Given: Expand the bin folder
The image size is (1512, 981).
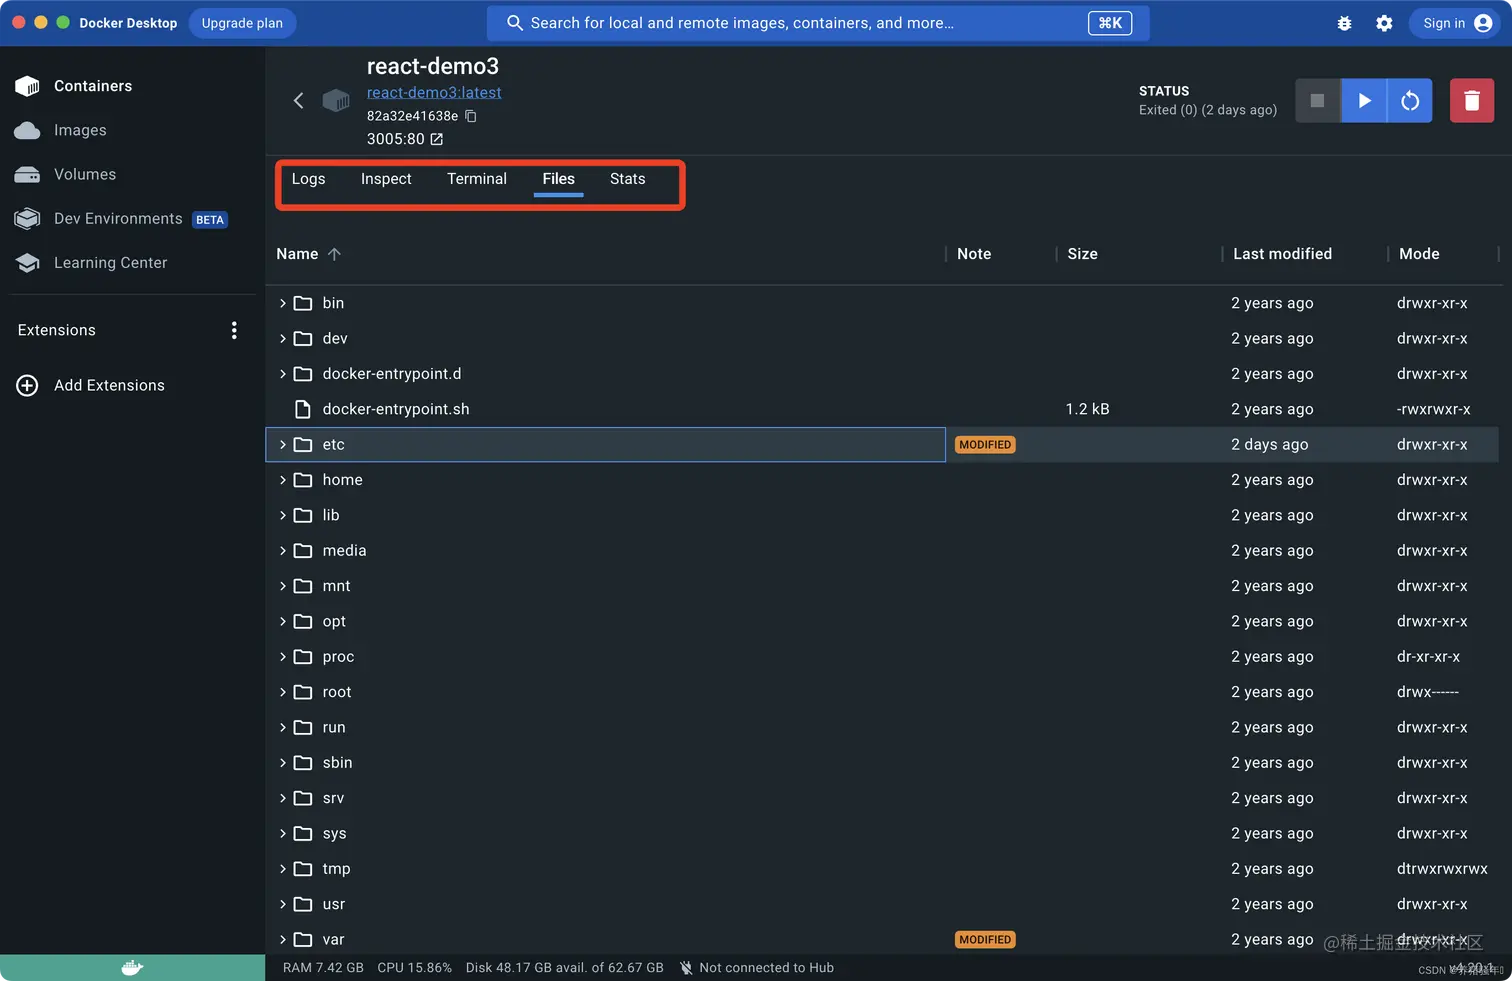Looking at the screenshot, I should point(283,303).
